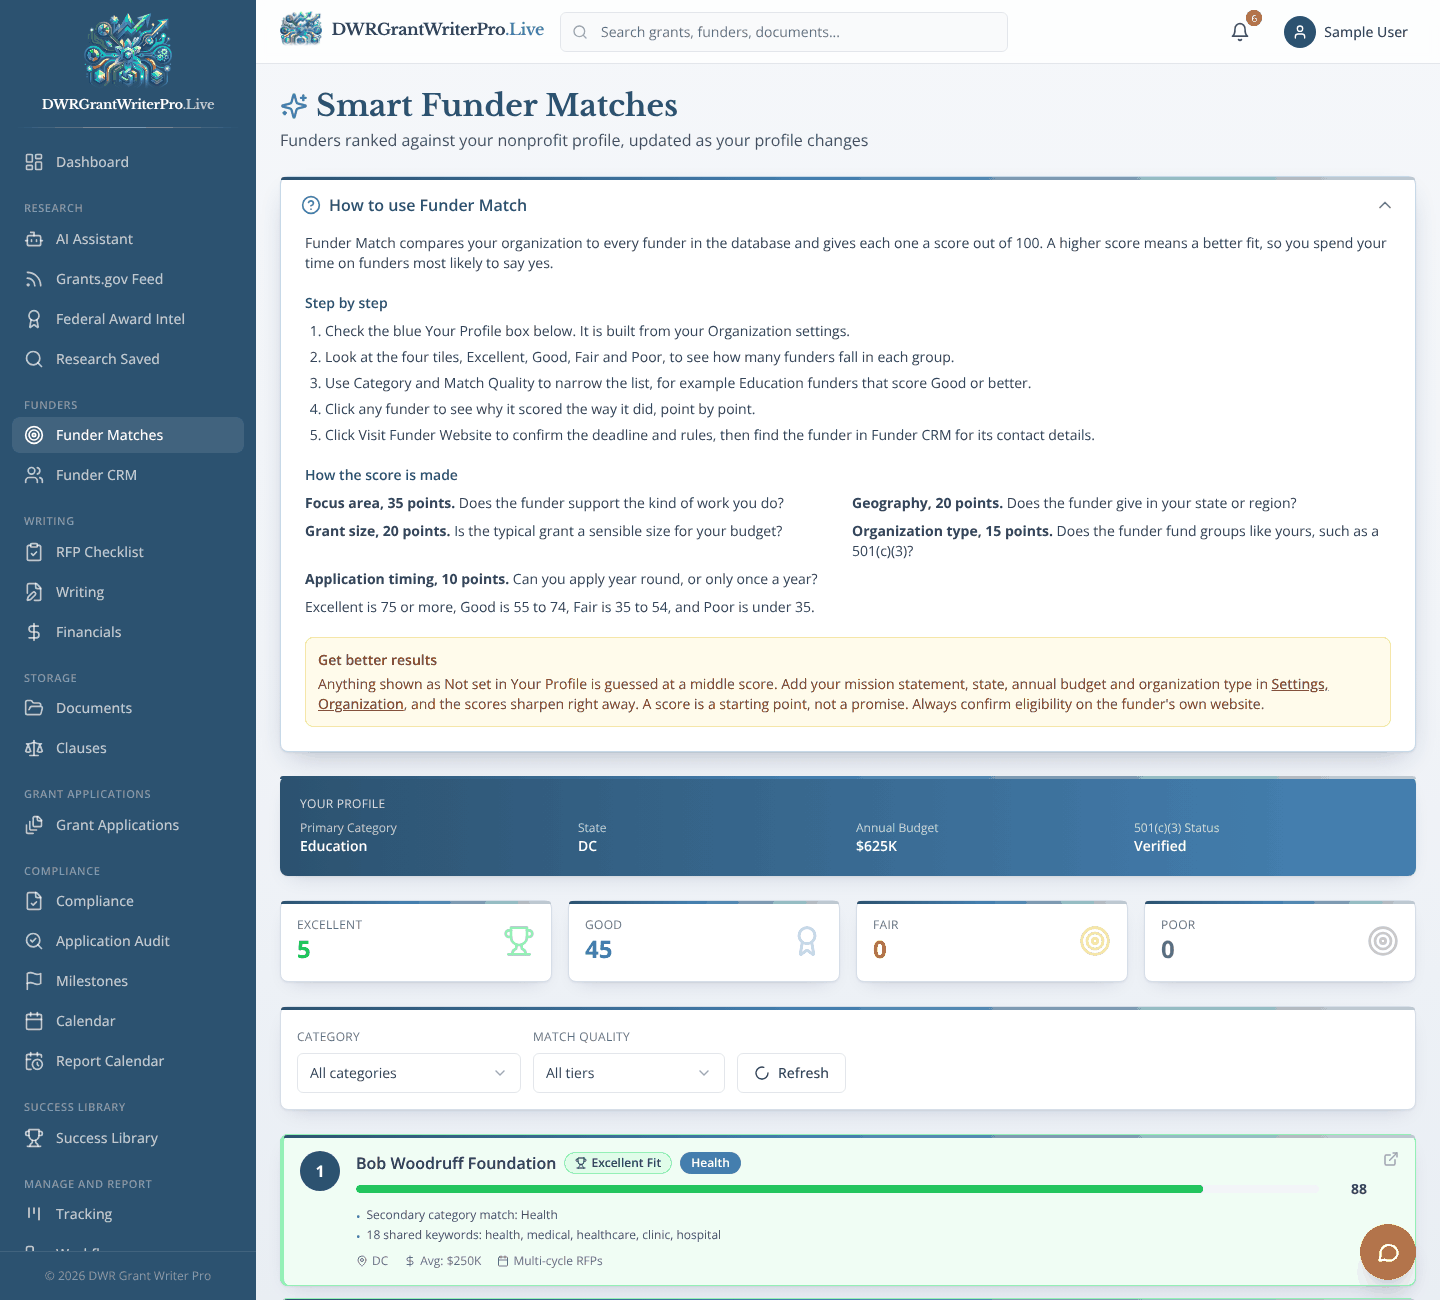Image resolution: width=1440 pixels, height=1300 pixels.
Task: Open the All categories dropdown
Action: (x=409, y=1073)
